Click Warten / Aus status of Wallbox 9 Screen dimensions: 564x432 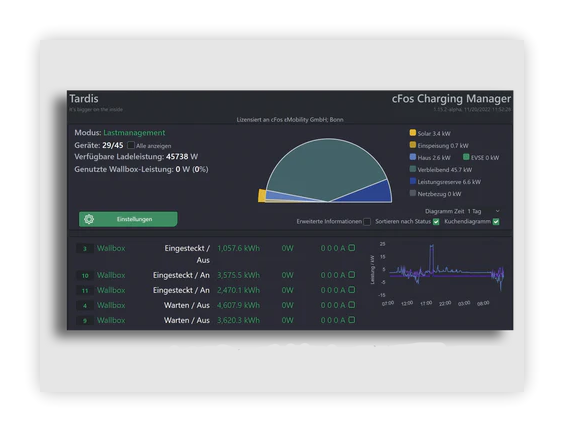(x=187, y=320)
